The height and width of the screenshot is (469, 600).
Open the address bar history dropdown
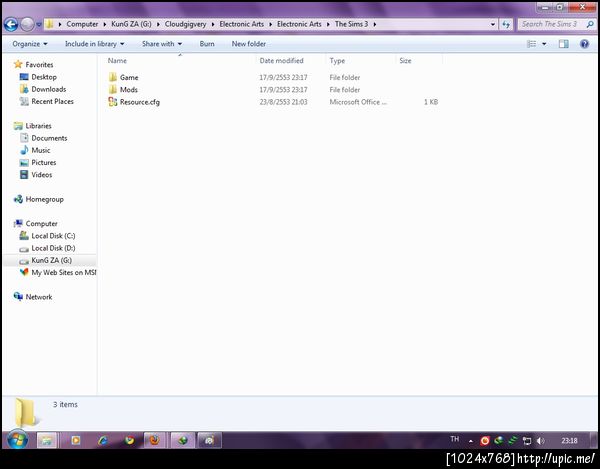(492, 24)
